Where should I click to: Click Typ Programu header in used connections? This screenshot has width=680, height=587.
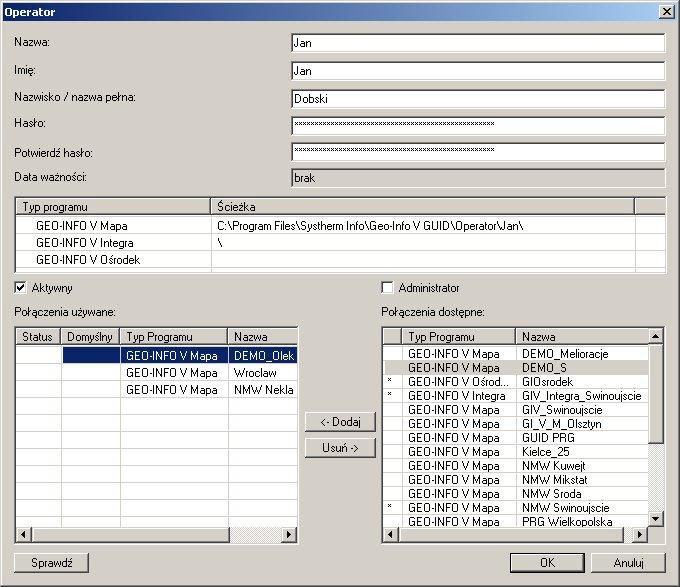173,336
